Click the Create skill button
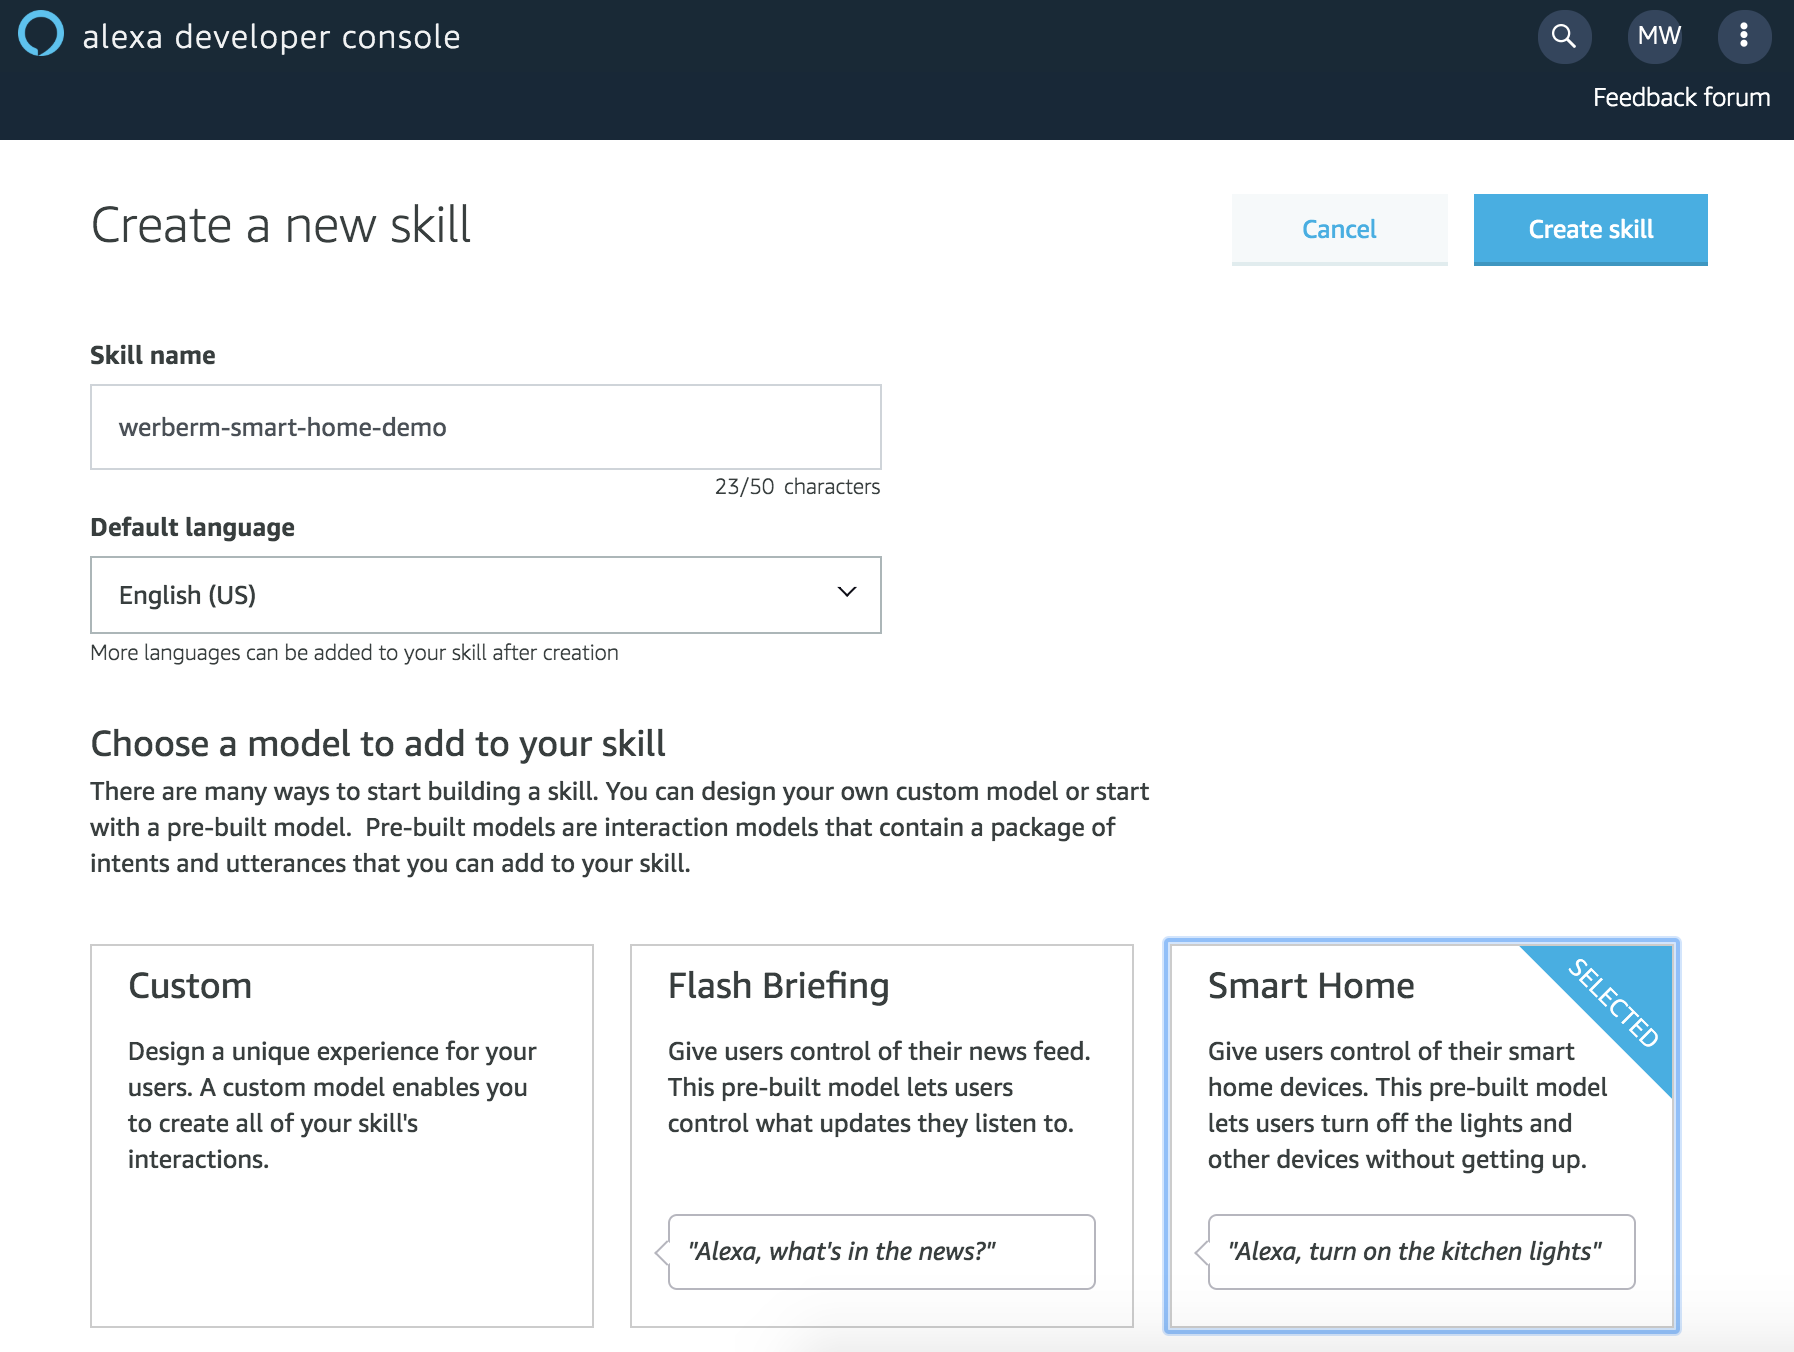Screen dimensions: 1794x1352 click(x=1590, y=229)
